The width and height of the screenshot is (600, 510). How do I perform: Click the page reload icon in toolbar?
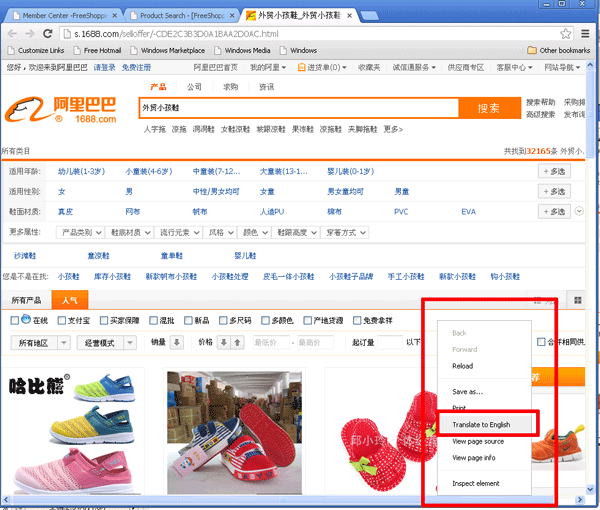(47, 33)
